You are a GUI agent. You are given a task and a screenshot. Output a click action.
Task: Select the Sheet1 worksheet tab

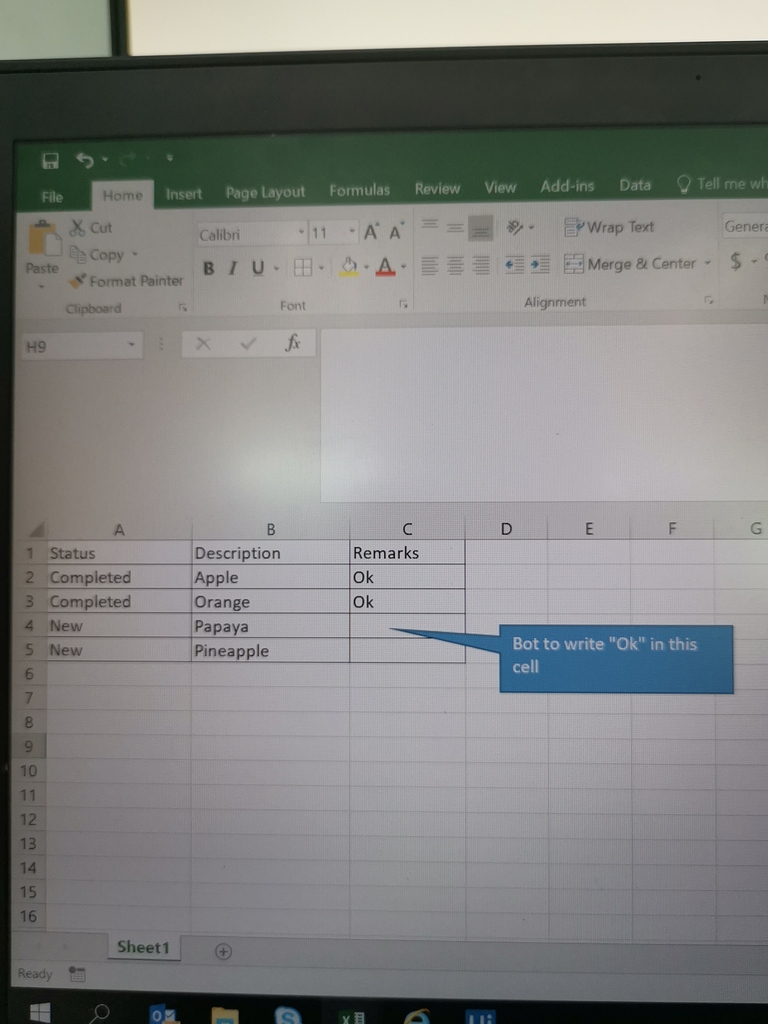(x=143, y=948)
